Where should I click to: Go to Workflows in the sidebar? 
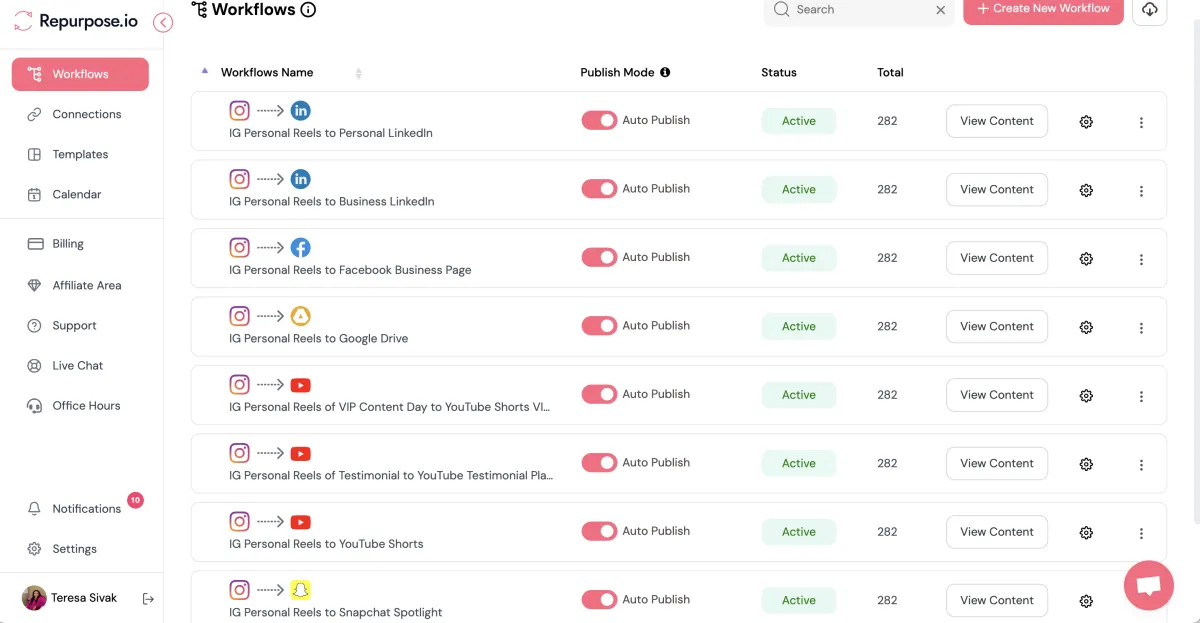[80, 74]
